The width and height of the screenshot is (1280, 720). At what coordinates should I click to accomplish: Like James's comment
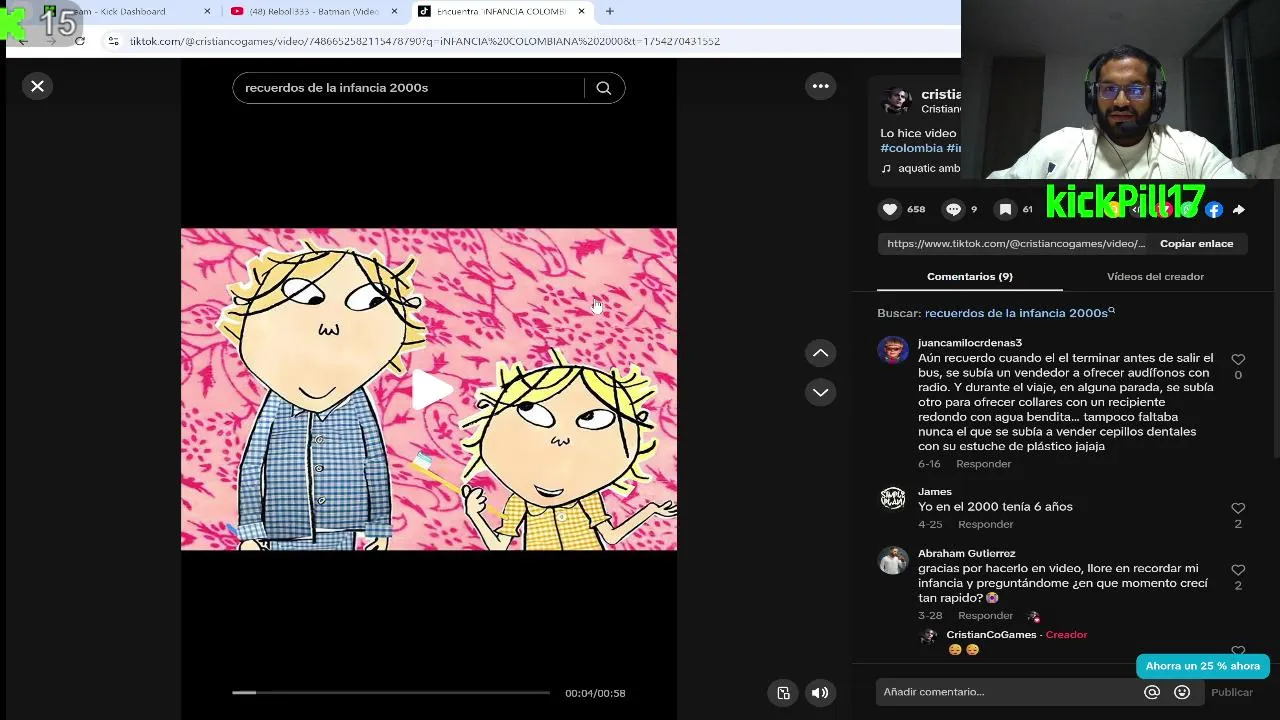[x=1238, y=509]
